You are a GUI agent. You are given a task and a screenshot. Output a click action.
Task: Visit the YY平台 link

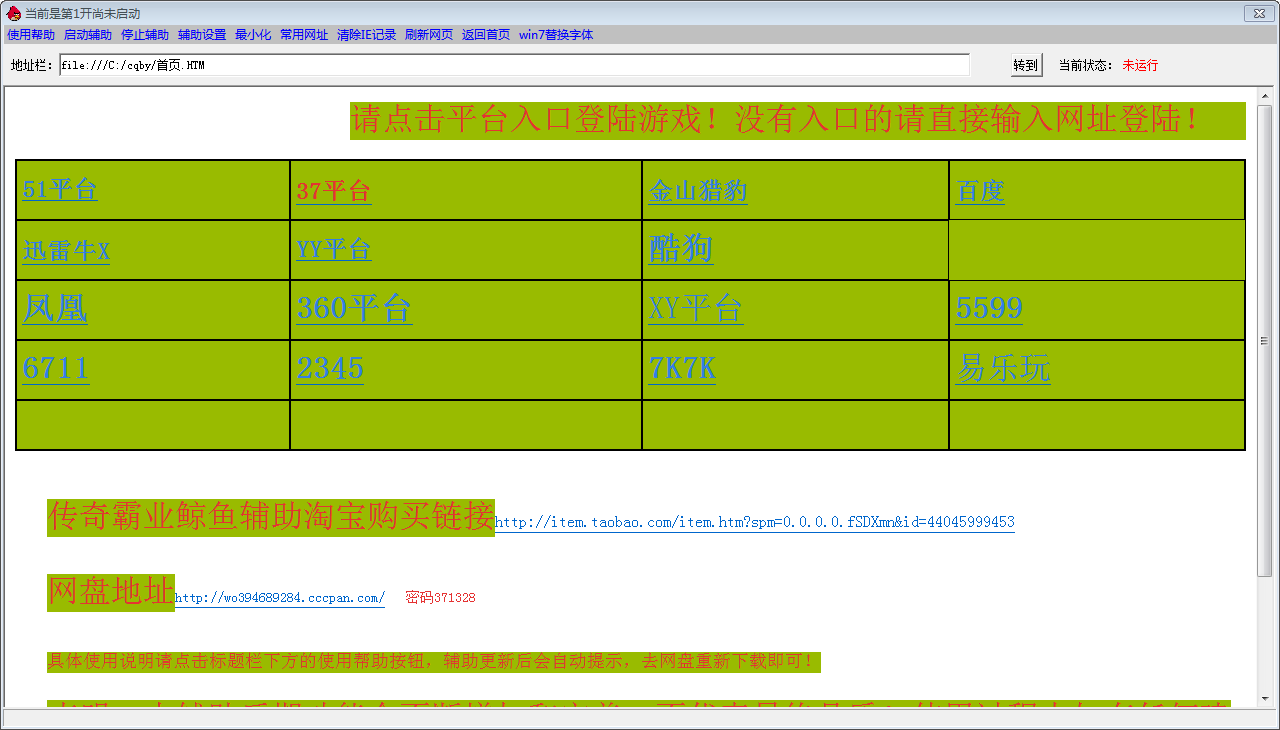(334, 249)
